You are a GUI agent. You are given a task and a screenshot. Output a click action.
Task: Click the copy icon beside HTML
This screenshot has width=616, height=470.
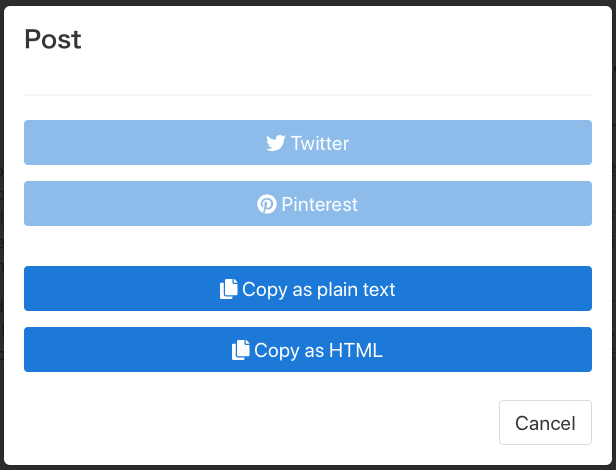point(240,350)
